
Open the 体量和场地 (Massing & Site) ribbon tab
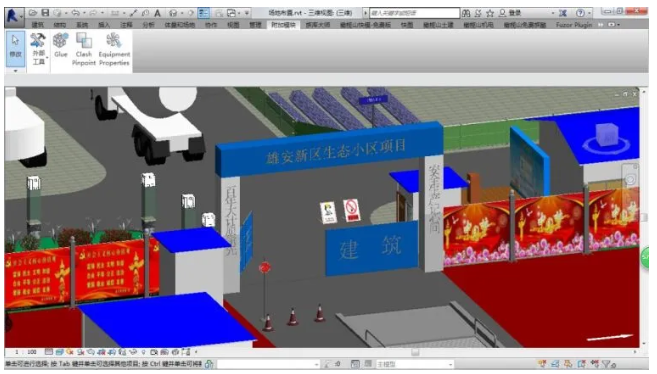(179, 25)
